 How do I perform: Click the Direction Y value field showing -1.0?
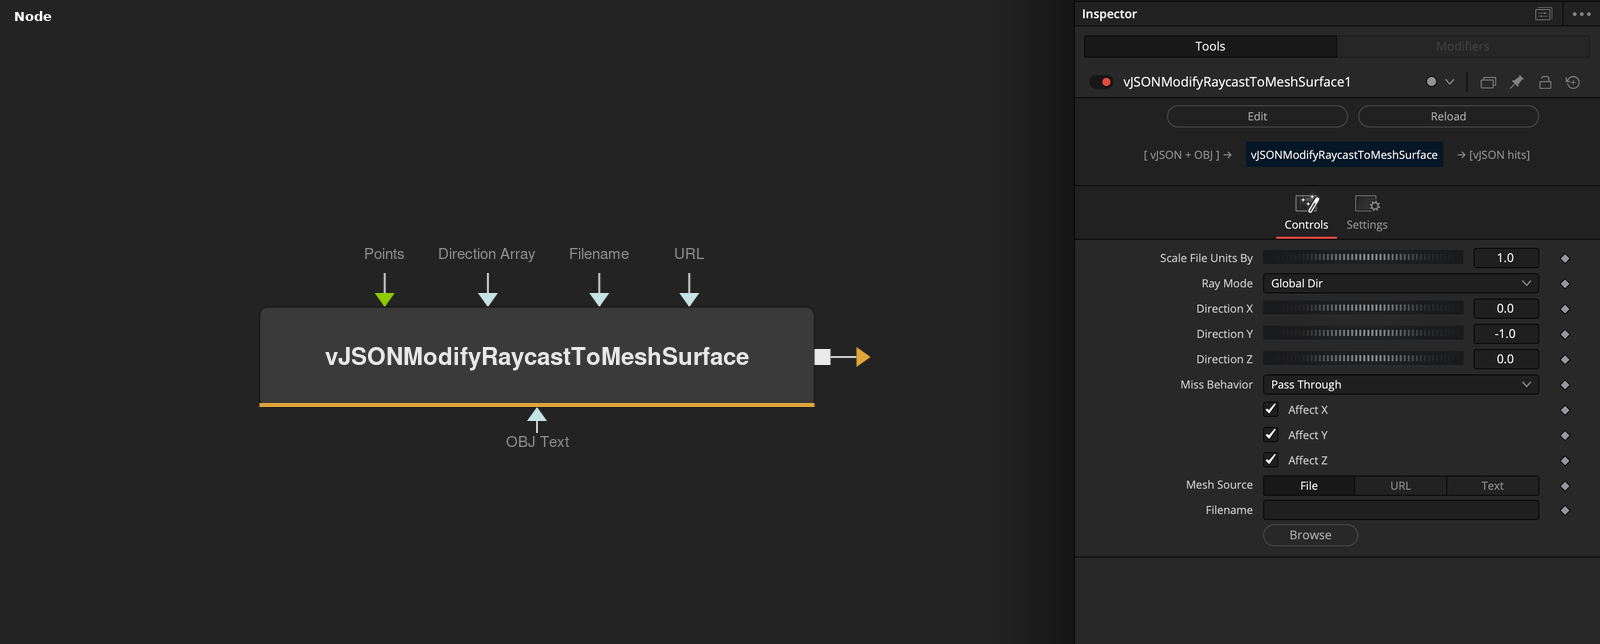pyautogui.click(x=1506, y=334)
